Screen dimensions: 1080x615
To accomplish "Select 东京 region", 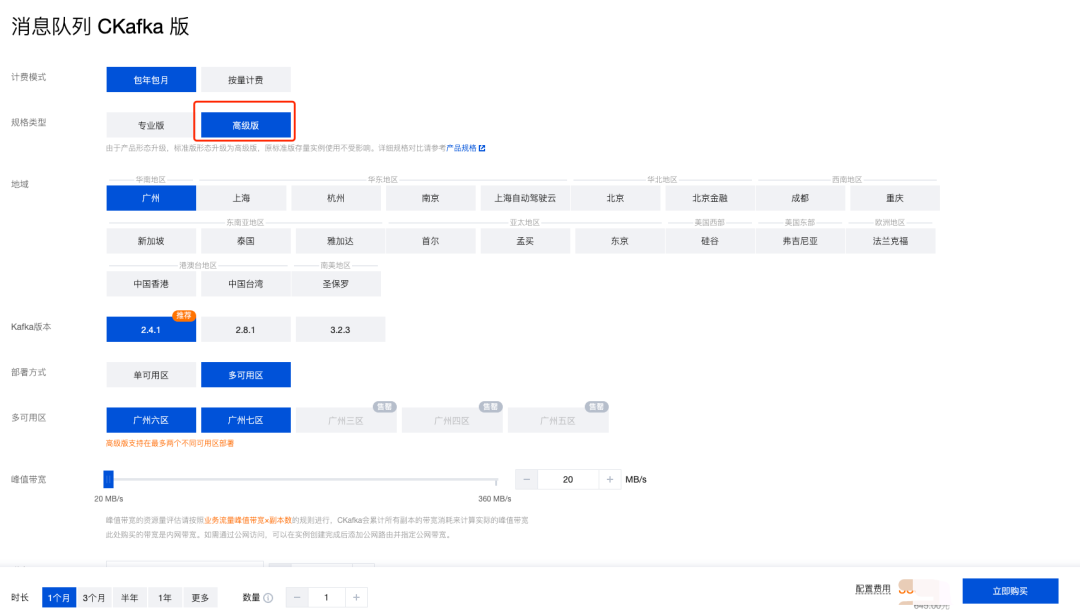I will (x=619, y=241).
